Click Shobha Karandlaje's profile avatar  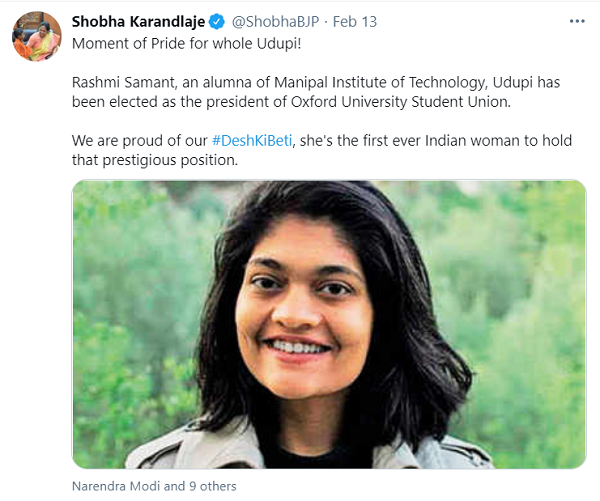pos(36,37)
